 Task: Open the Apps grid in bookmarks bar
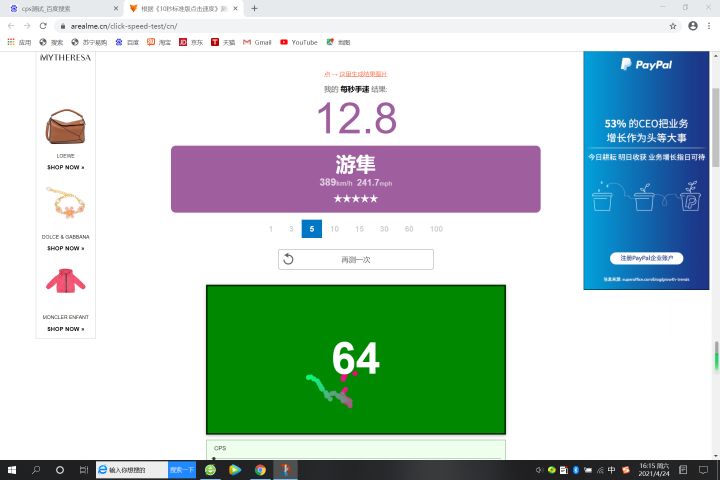[x=19, y=42]
